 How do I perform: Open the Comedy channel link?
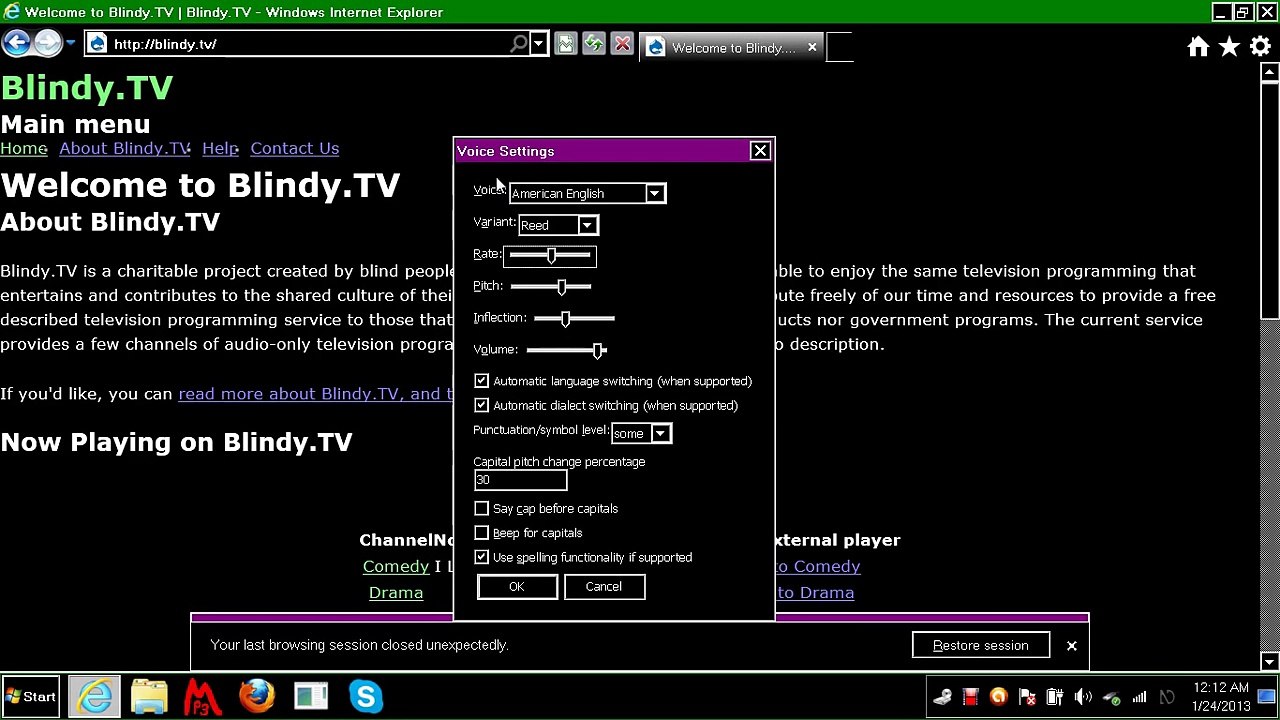click(x=396, y=566)
